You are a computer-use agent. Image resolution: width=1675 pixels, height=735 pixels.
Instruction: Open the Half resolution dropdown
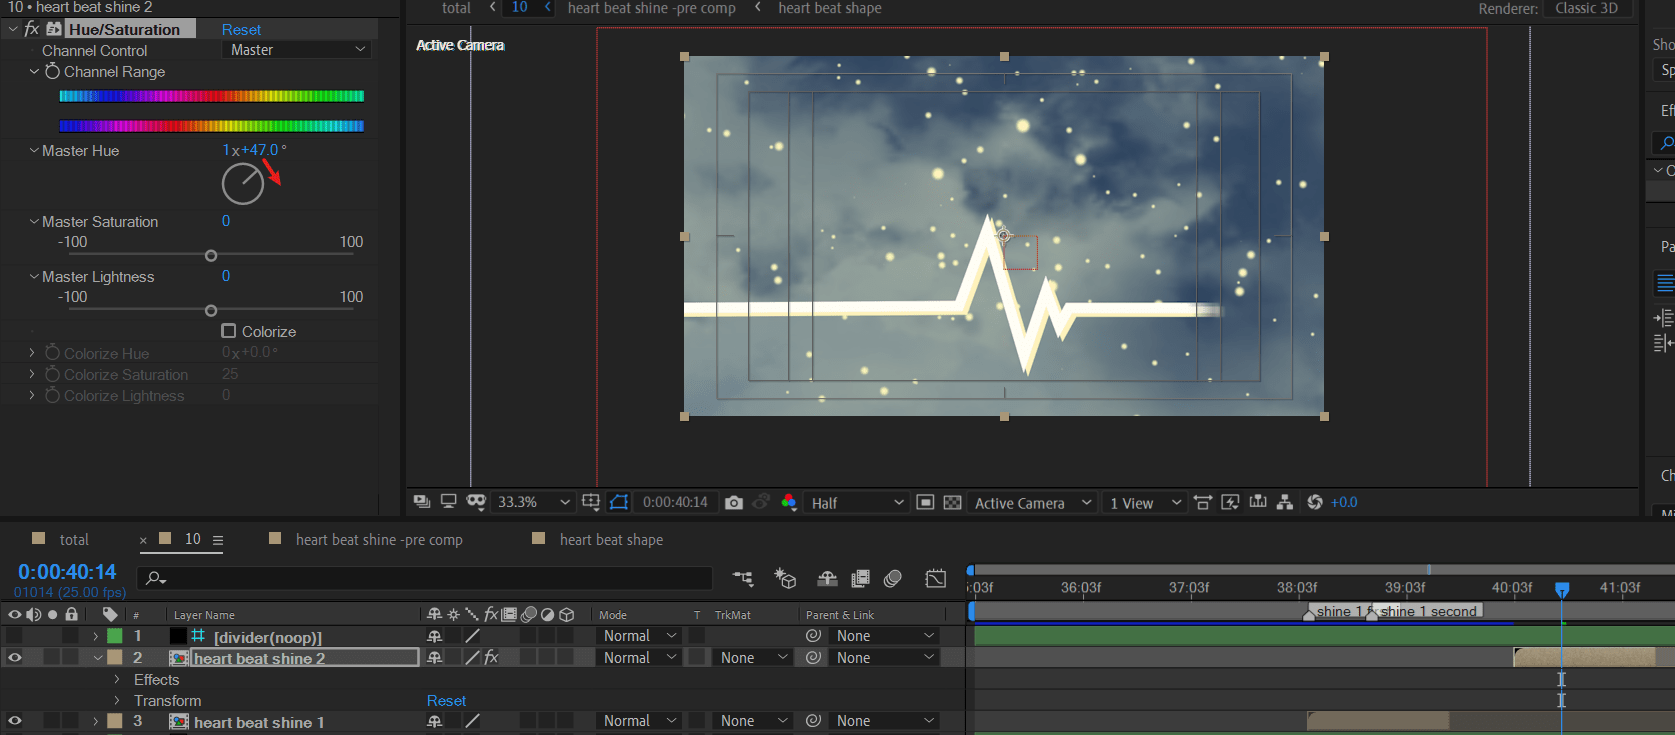857,502
